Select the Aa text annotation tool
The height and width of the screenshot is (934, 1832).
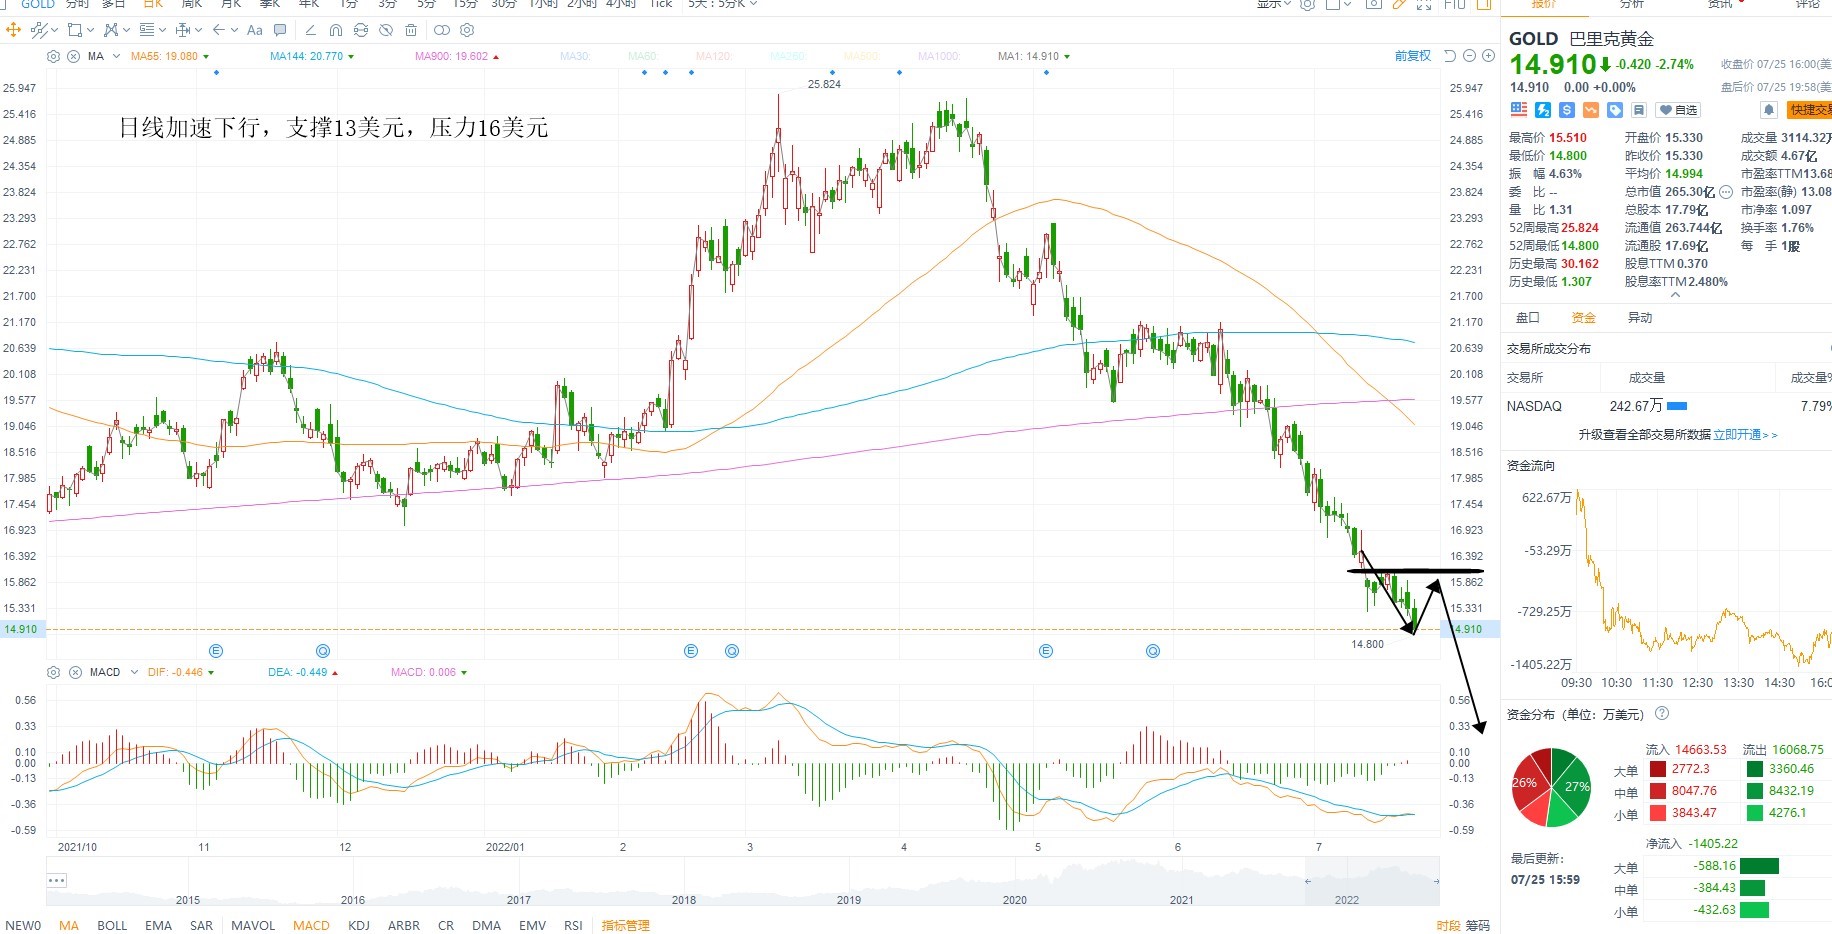[x=255, y=30]
